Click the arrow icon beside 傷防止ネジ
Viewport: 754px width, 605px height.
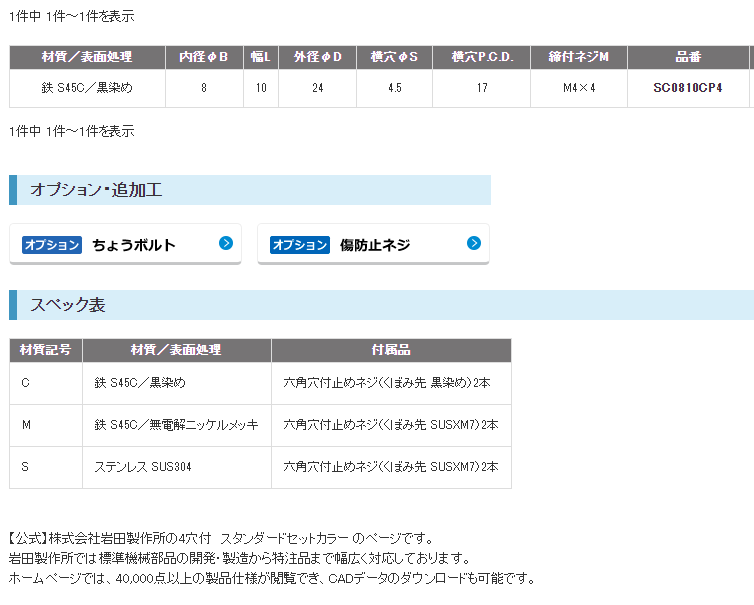(x=474, y=243)
